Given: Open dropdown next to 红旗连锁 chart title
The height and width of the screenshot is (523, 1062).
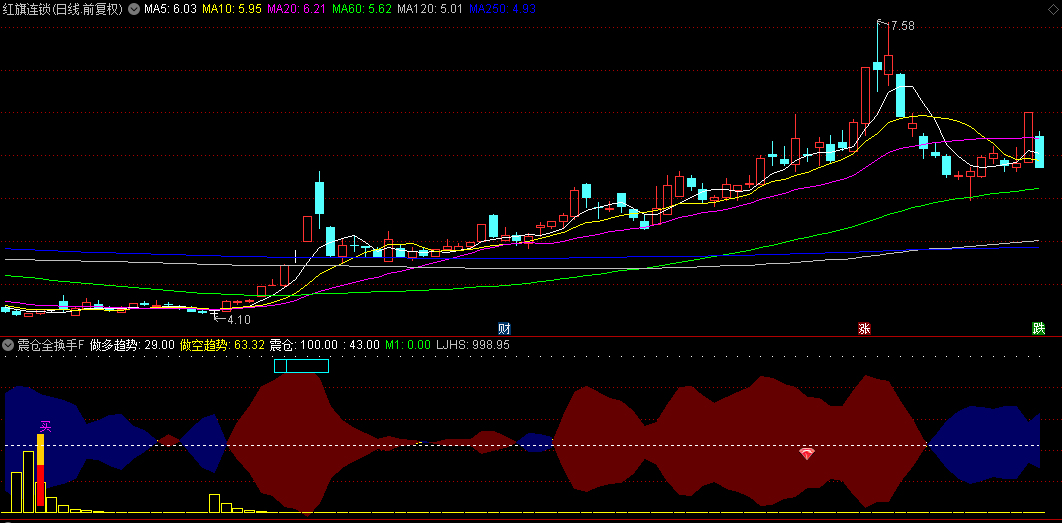Looking at the screenshot, I should (134, 9).
